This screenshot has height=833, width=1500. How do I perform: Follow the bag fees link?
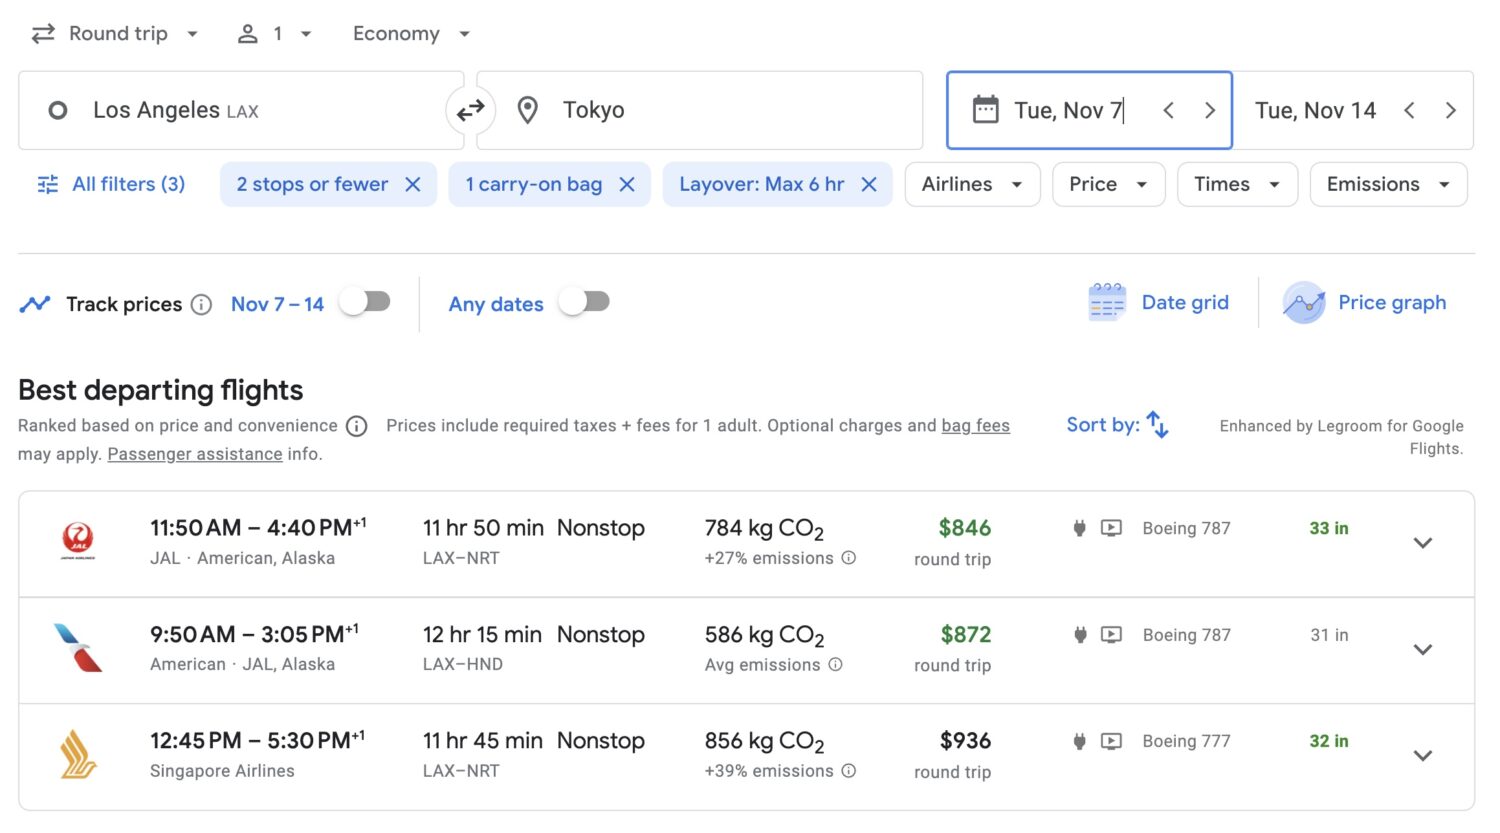click(x=975, y=426)
